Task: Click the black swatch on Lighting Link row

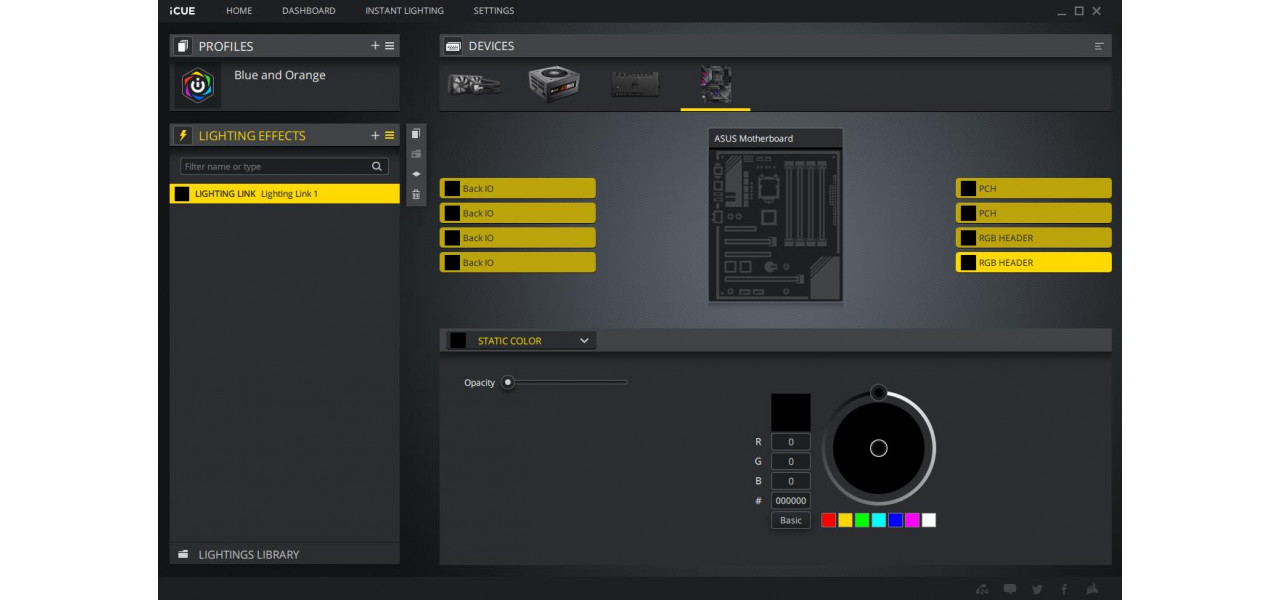Action: click(x=182, y=194)
